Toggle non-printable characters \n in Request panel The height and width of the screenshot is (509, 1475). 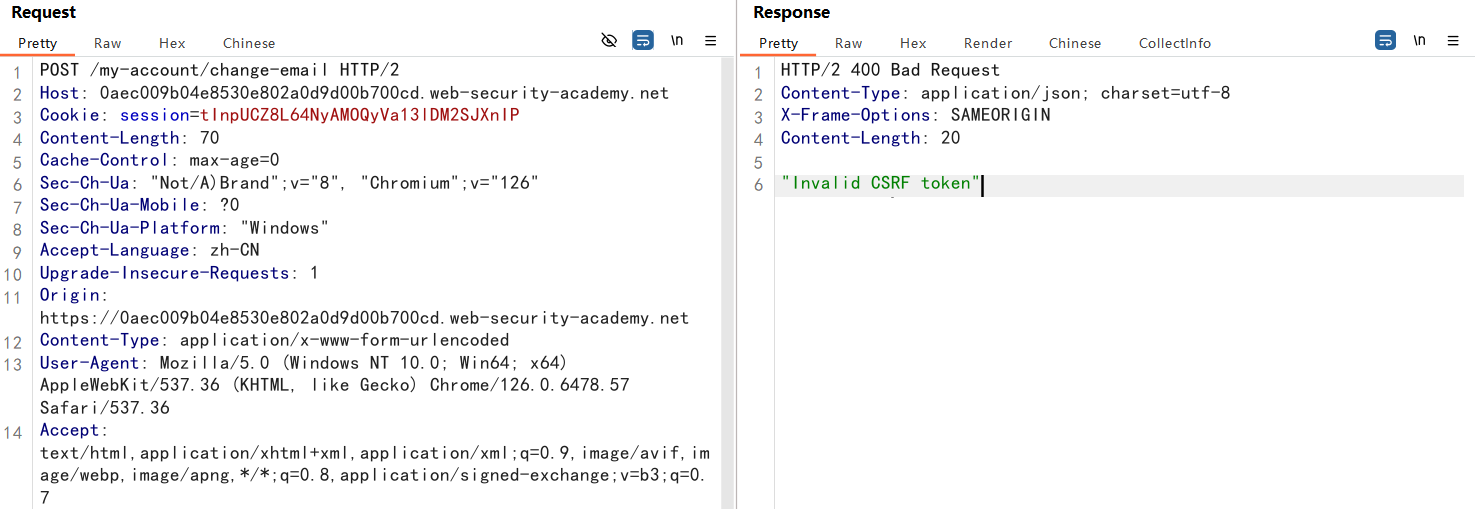677,41
